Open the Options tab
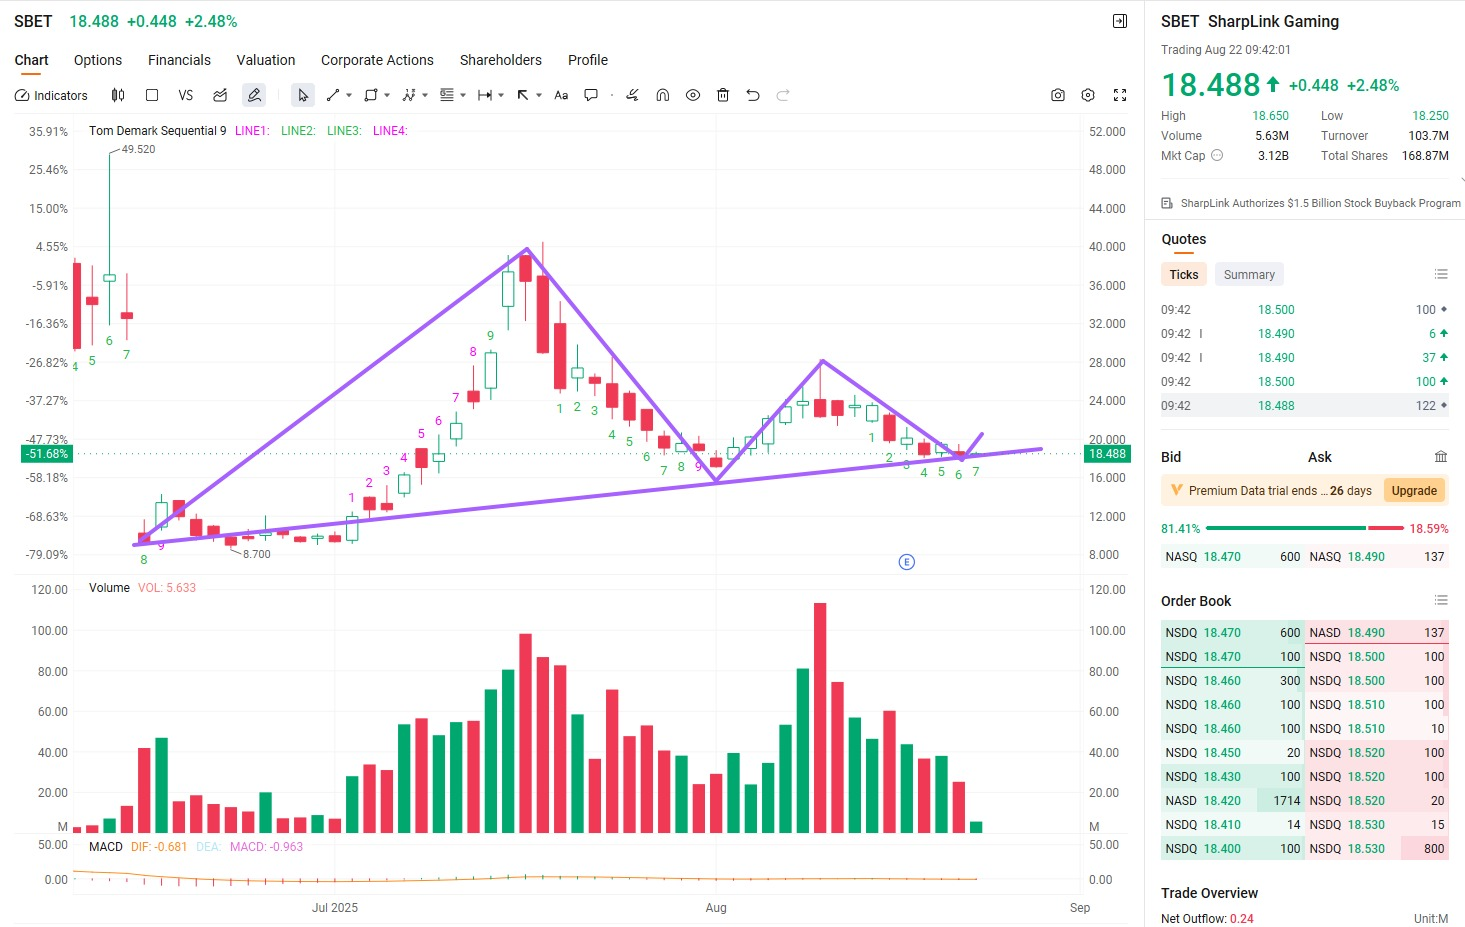 pyautogui.click(x=98, y=60)
